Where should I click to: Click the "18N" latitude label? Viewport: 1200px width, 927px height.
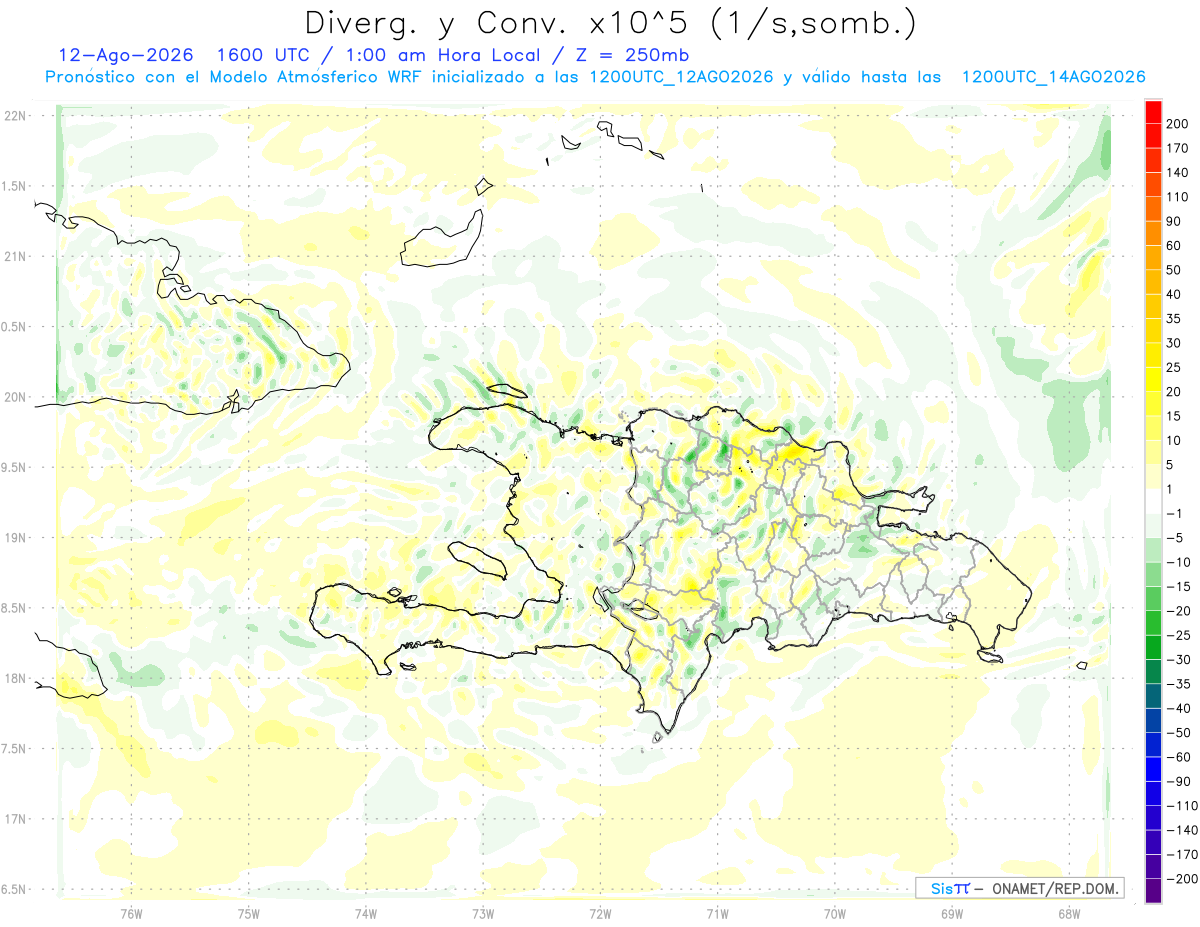pos(15,678)
